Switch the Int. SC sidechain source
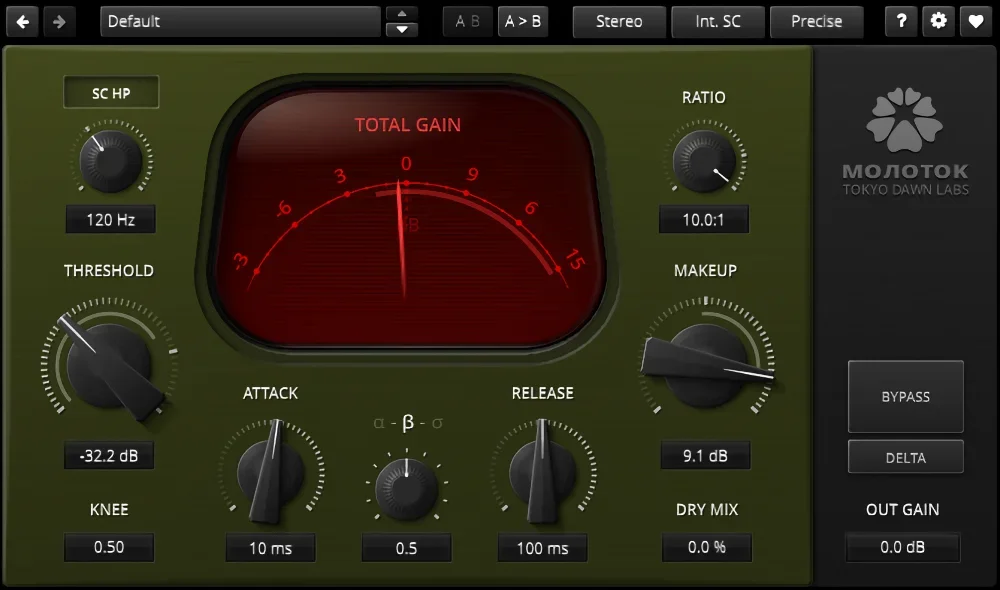The image size is (1000, 590). click(717, 21)
